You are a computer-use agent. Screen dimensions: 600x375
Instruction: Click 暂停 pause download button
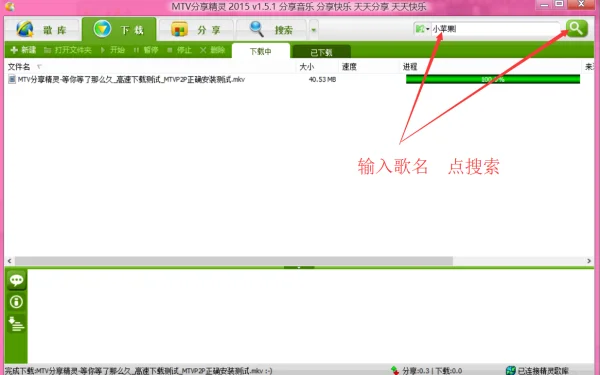point(146,50)
